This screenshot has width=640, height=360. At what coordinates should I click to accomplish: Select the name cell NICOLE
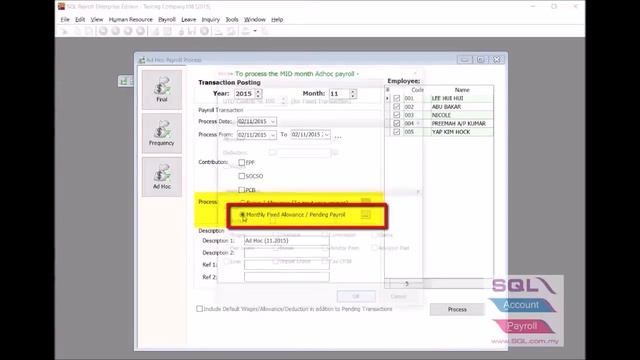(x=462, y=115)
